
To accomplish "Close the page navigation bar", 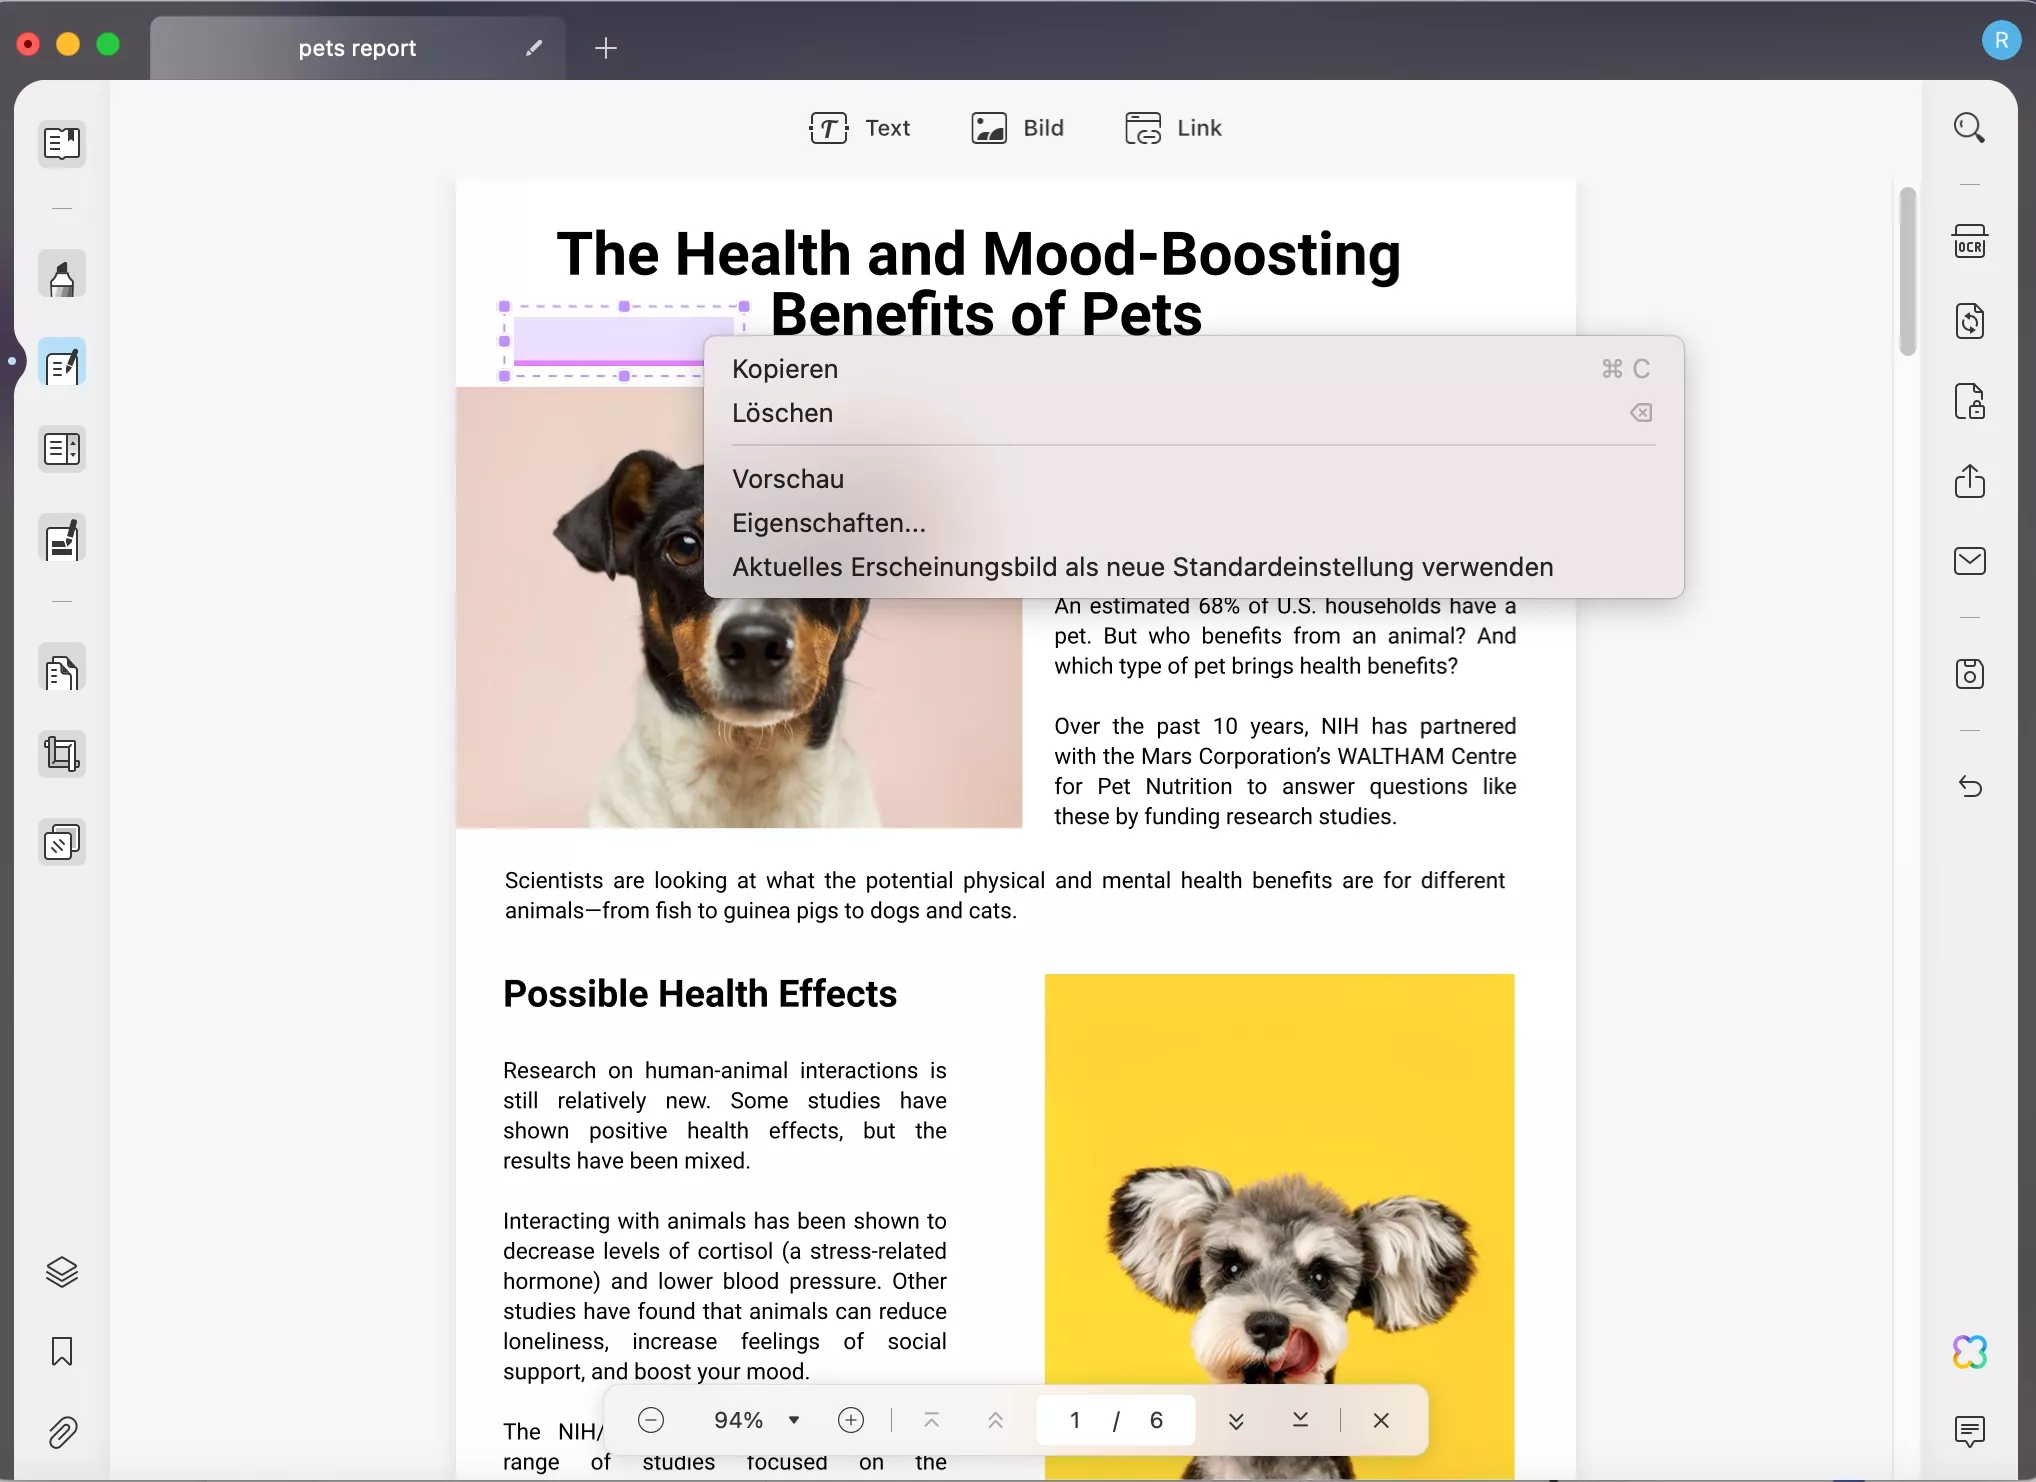I will coord(1381,1420).
